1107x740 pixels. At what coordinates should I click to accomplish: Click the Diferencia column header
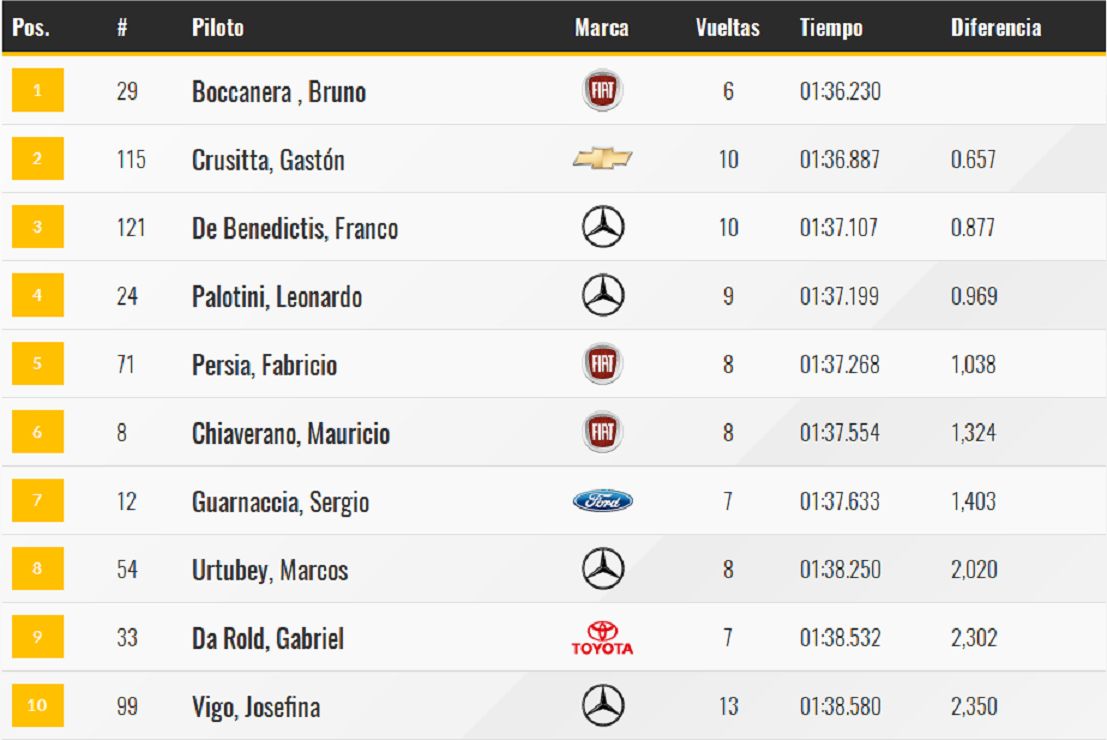click(x=995, y=28)
